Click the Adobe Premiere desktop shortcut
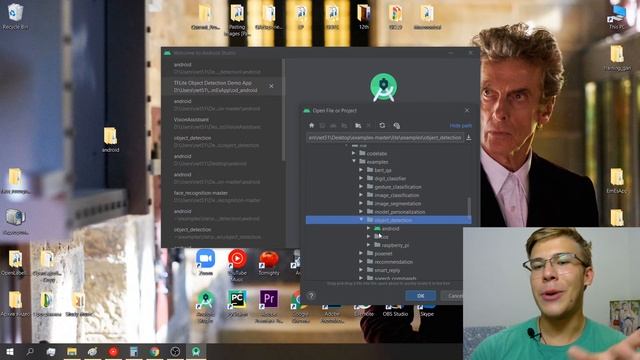640x360 pixels. coord(269,306)
